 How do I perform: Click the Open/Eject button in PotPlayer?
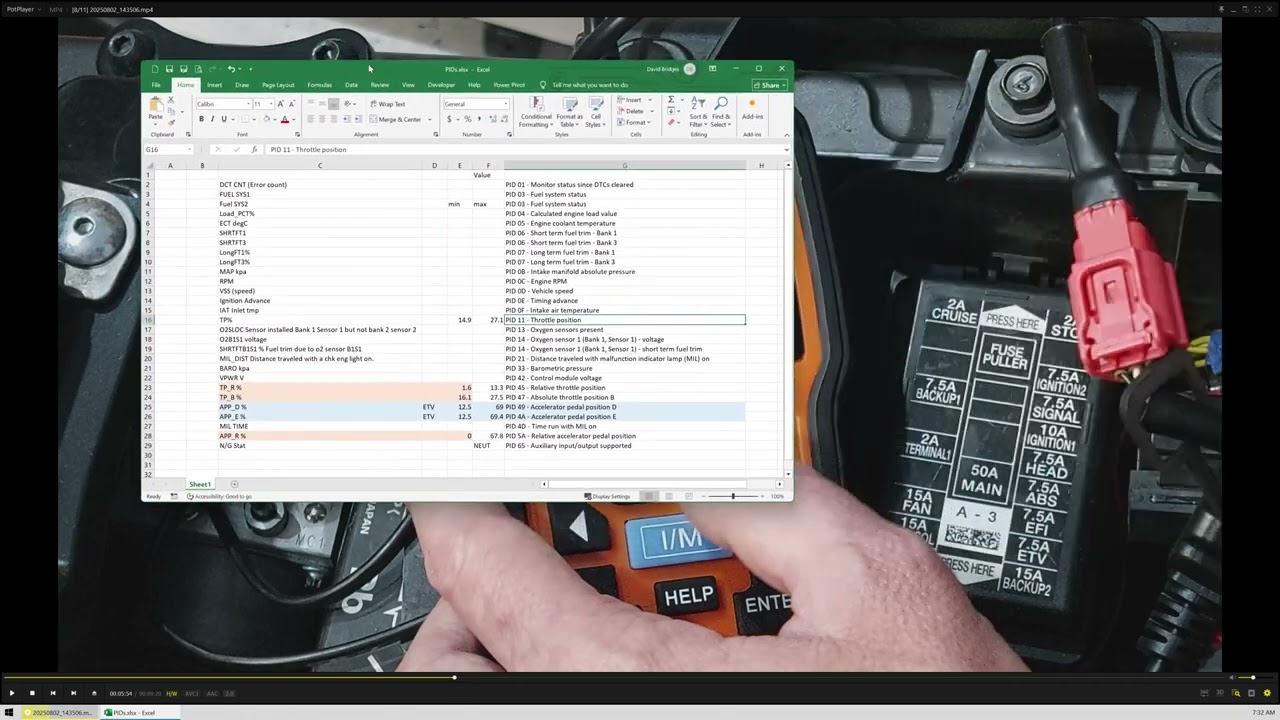pos(94,693)
